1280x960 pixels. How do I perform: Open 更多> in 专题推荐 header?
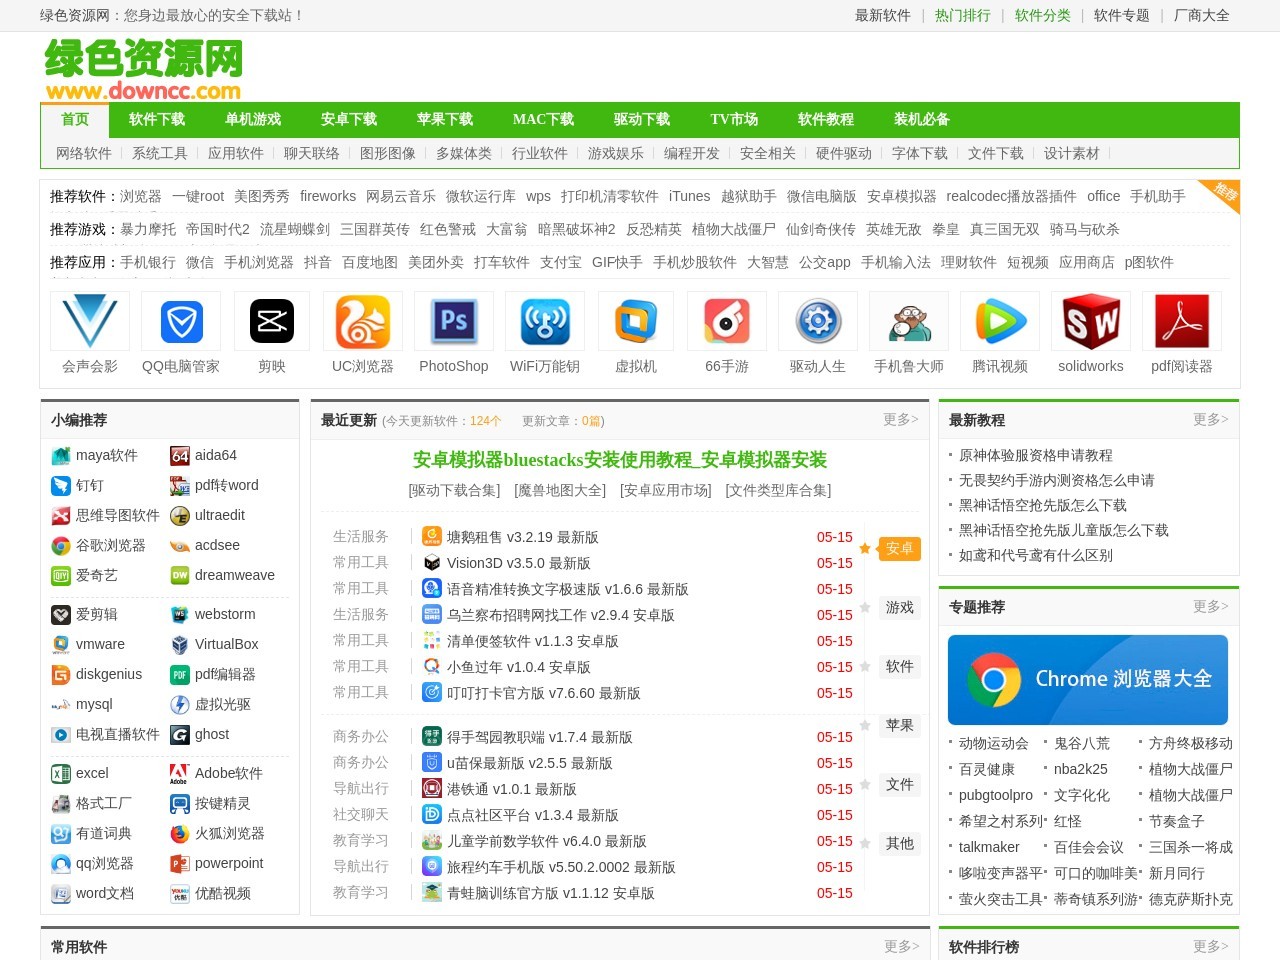(1211, 606)
